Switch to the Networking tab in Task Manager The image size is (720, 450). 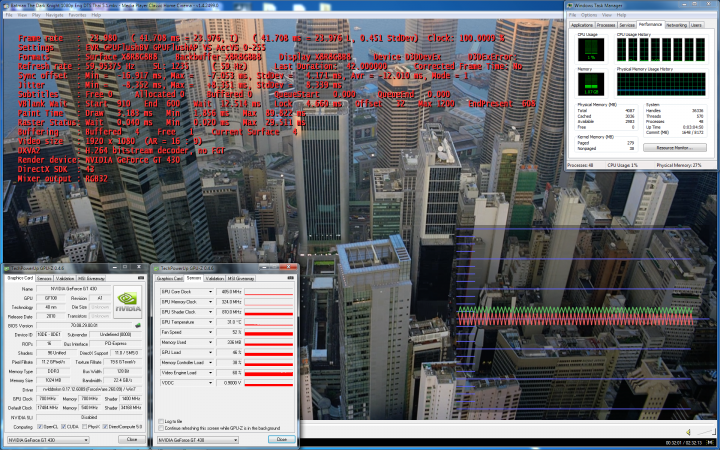[x=676, y=25]
